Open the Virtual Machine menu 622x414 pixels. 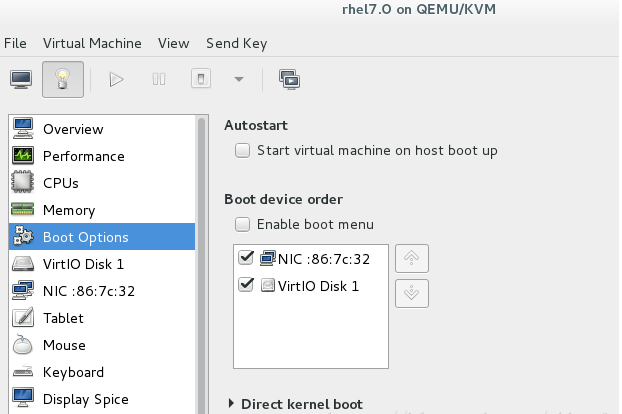92,43
